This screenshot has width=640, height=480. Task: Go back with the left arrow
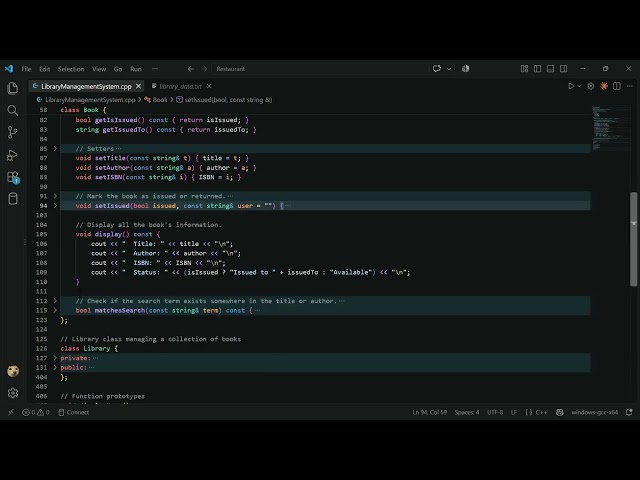[191, 69]
